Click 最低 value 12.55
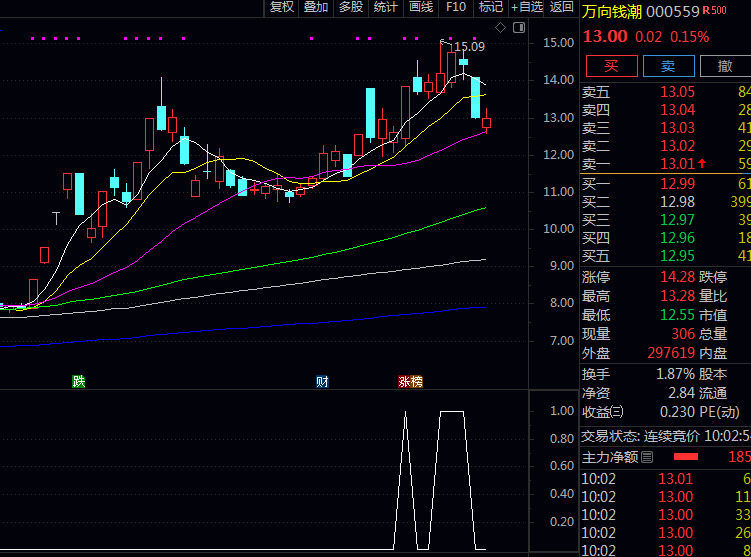The height and width of the screenshot is (557, 751). 677,315
